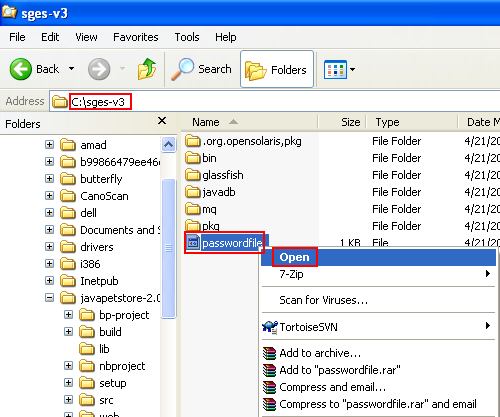Choose Open in the context menu
Image resolution: width=500 pixels, height=417 pixels.
[x=378, y=257]
